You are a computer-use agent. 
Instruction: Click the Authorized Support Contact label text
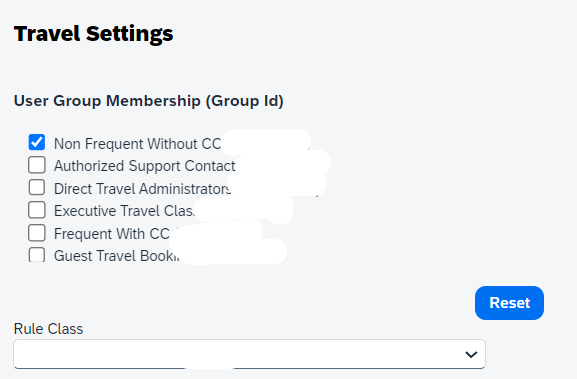[145, 166]
